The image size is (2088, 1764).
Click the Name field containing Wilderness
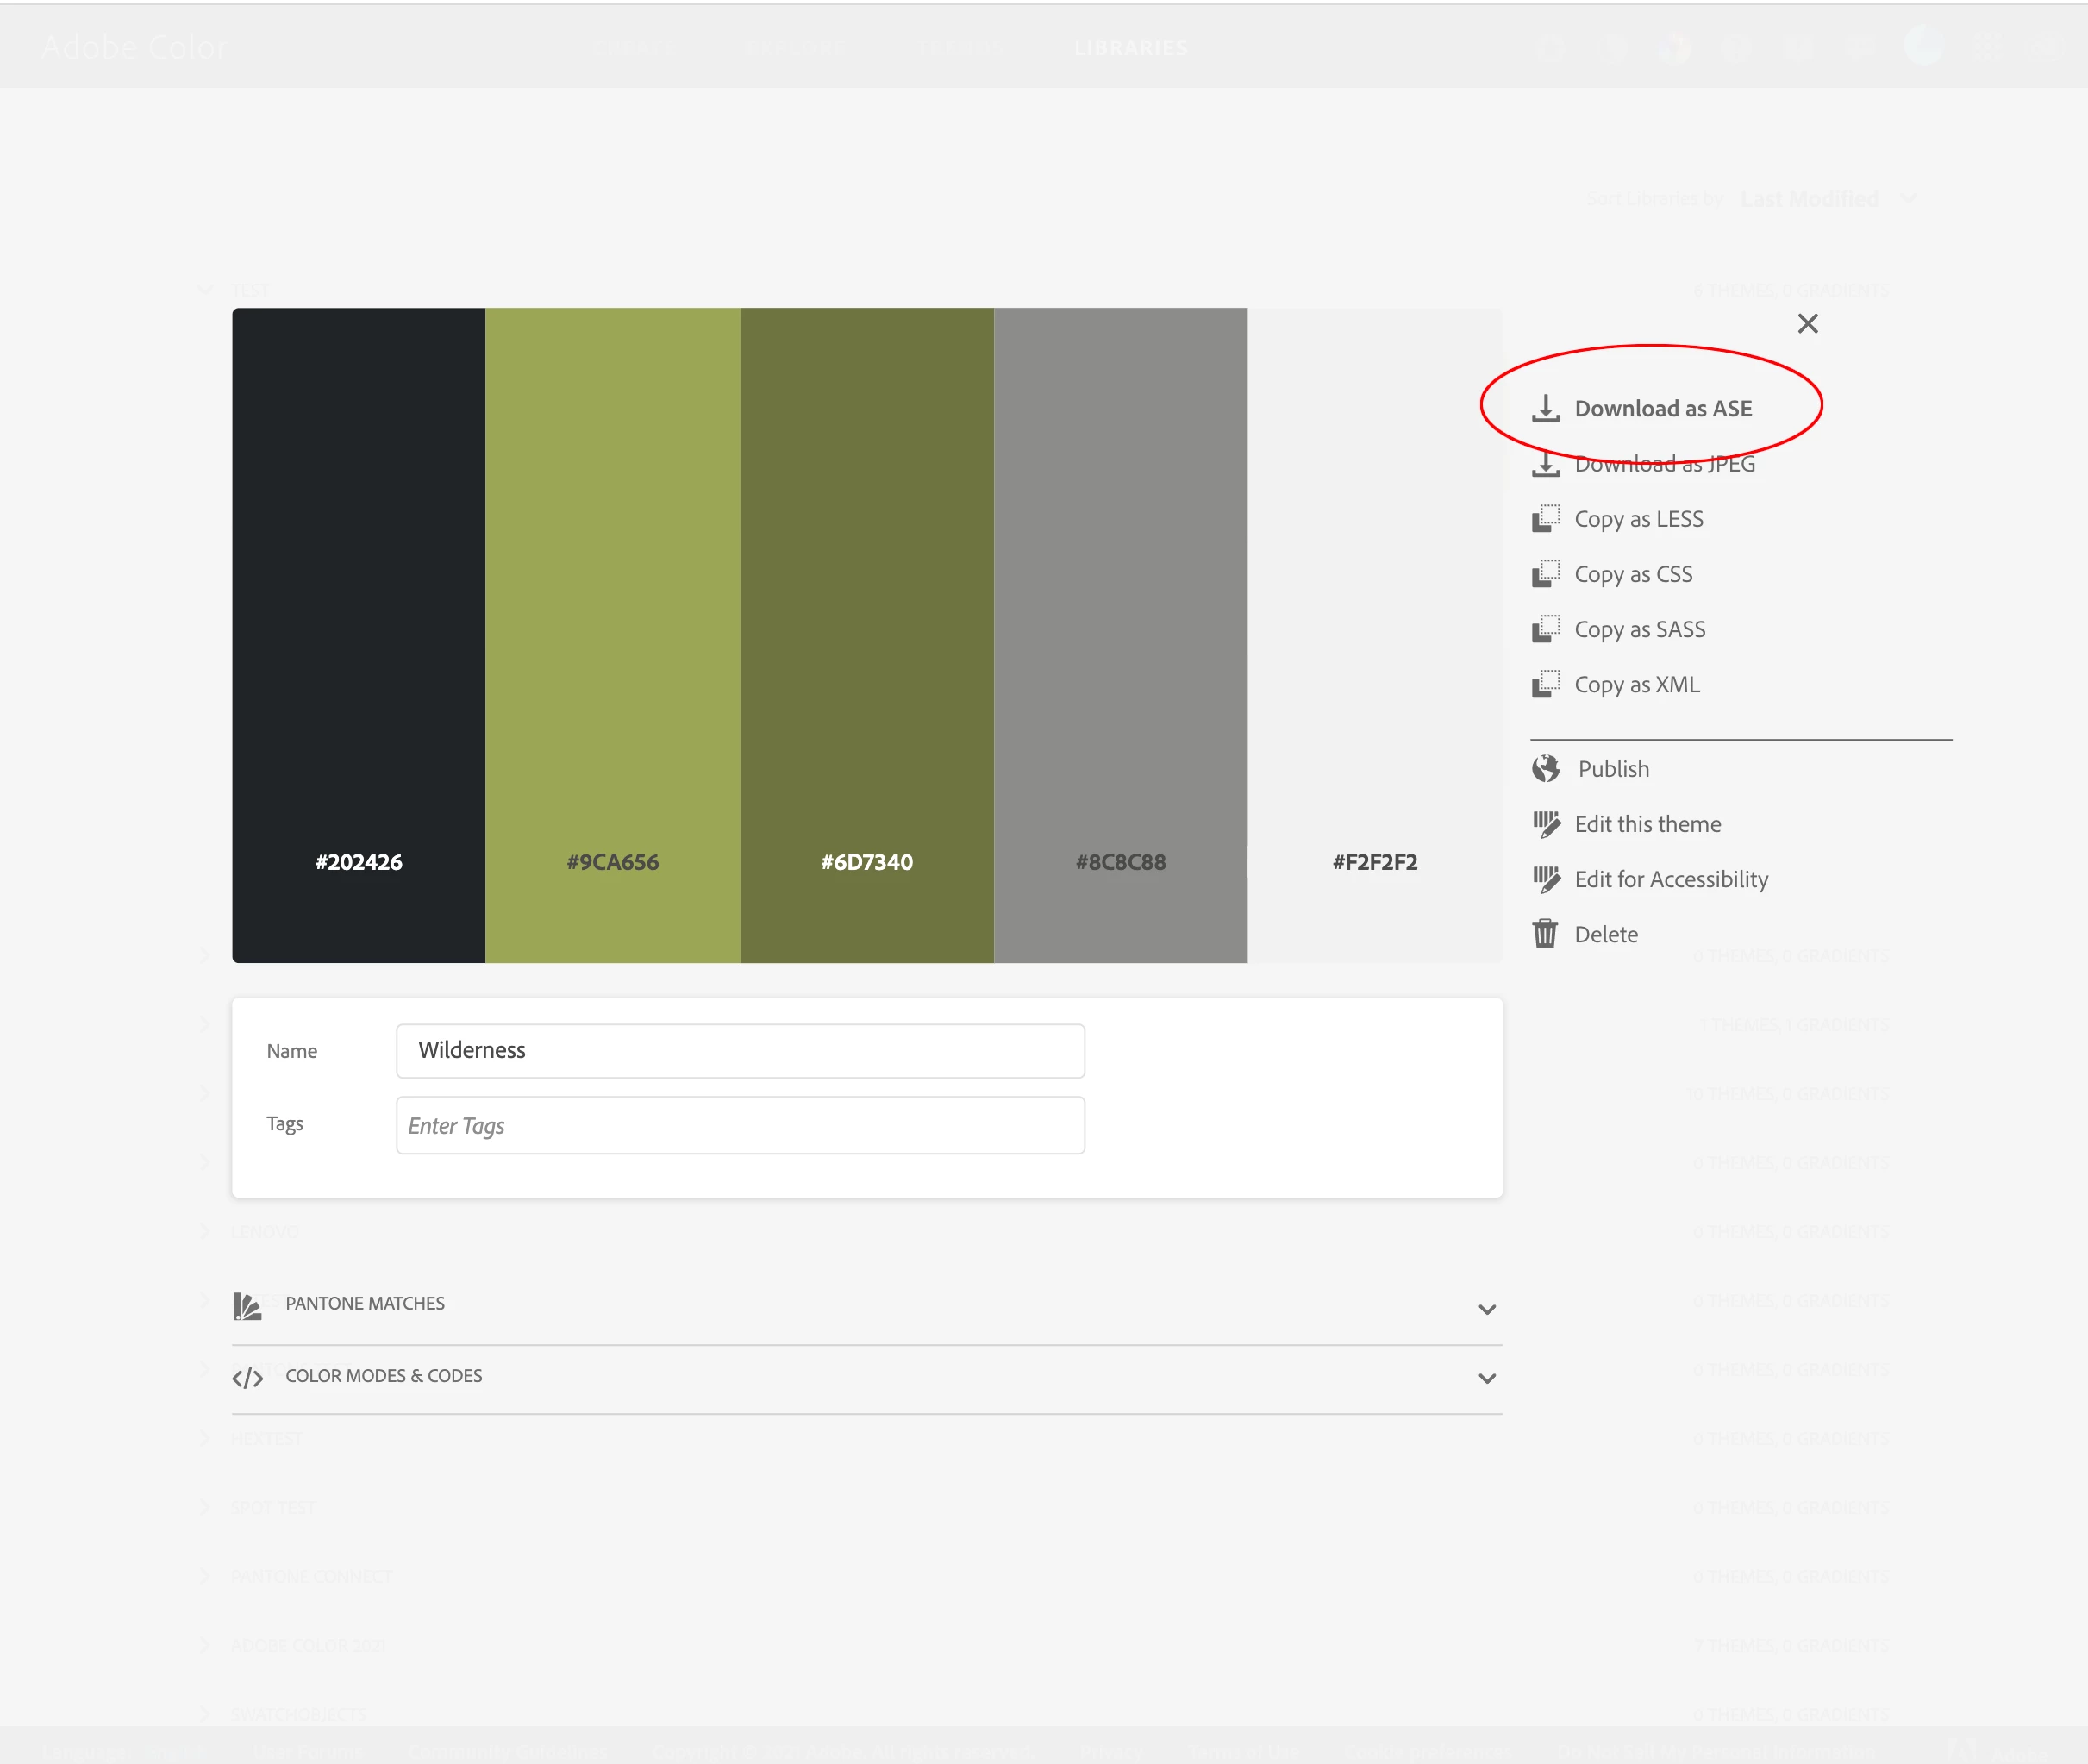click(740, 1051)
